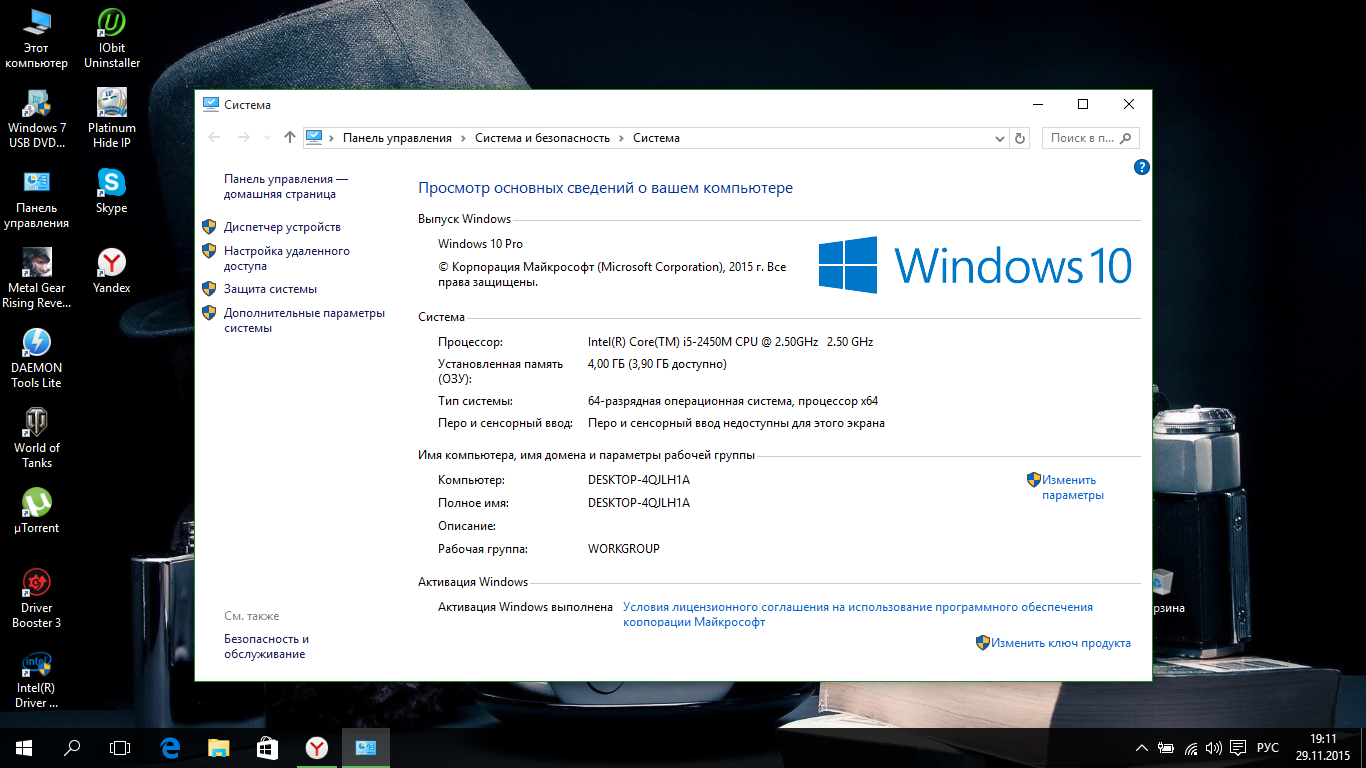Open Yandex browser from the taskbar

(x=316, y=747)
